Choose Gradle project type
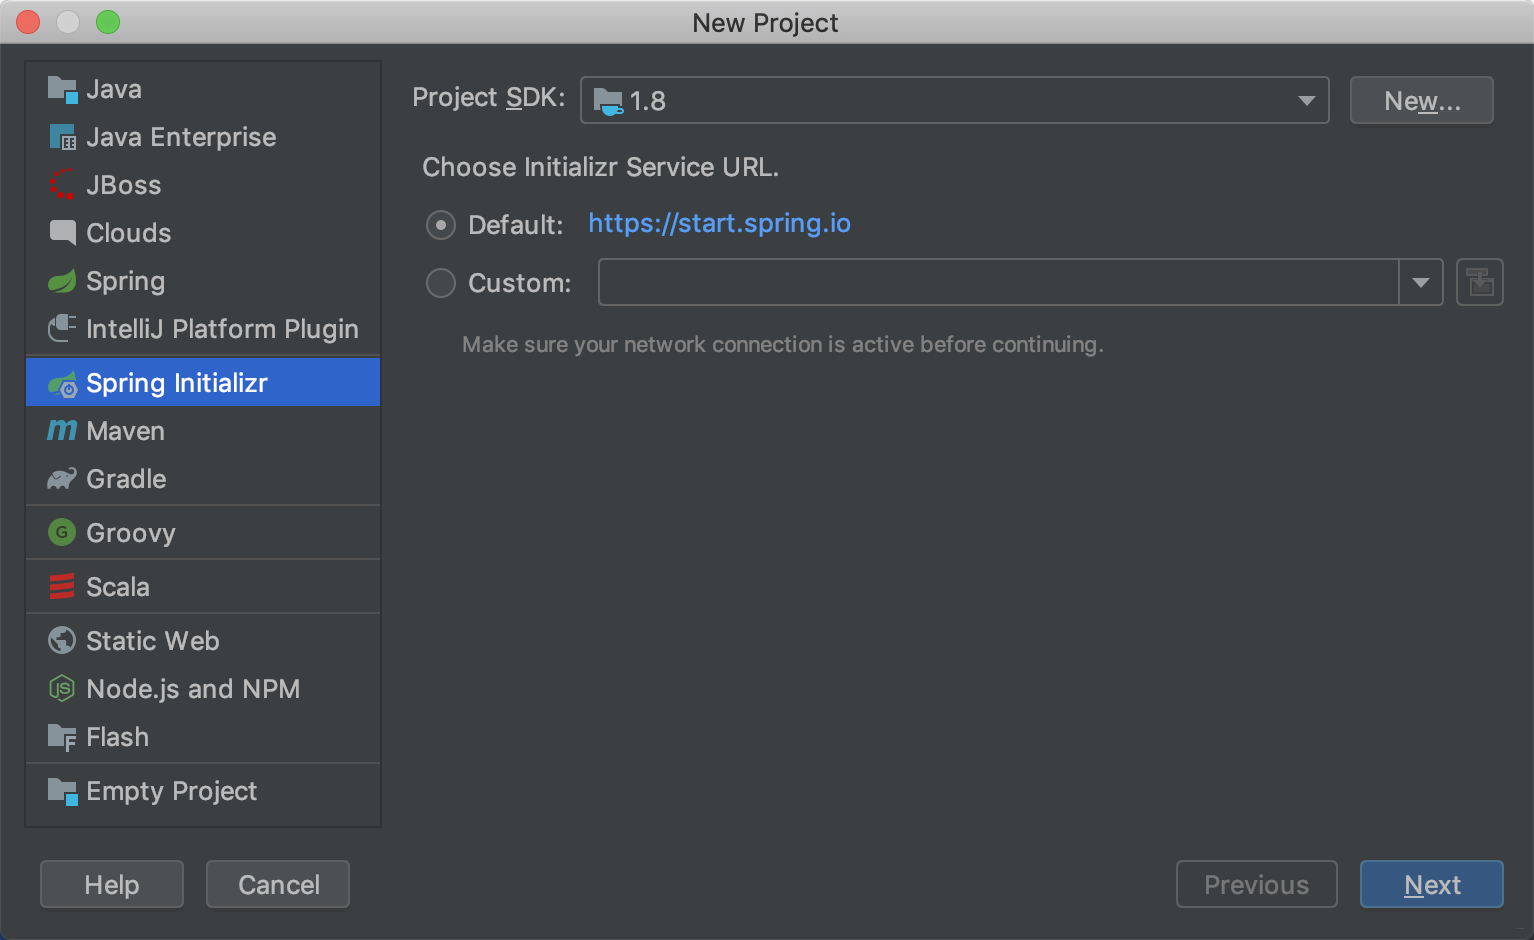Image resolution: width=1534 pixels, height=940 pixels. coord(203,479)
